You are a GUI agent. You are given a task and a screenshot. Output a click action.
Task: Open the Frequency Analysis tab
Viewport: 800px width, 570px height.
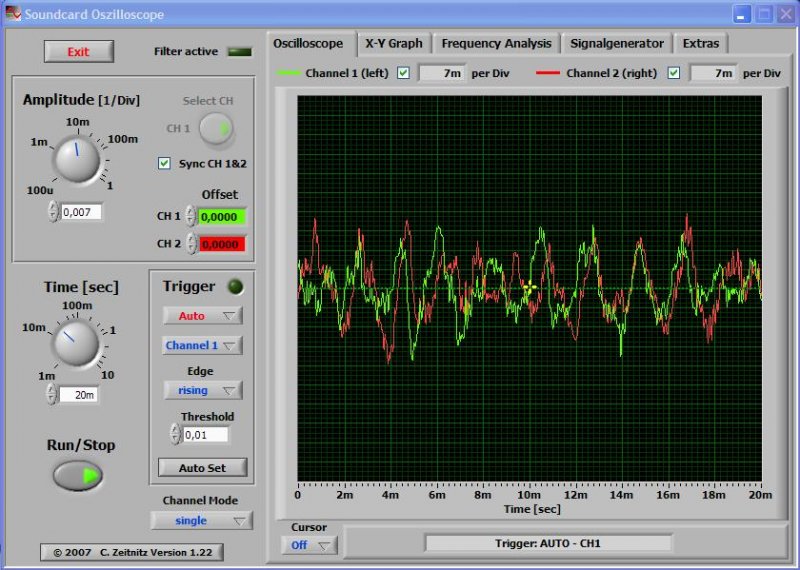tap(496, 43)
